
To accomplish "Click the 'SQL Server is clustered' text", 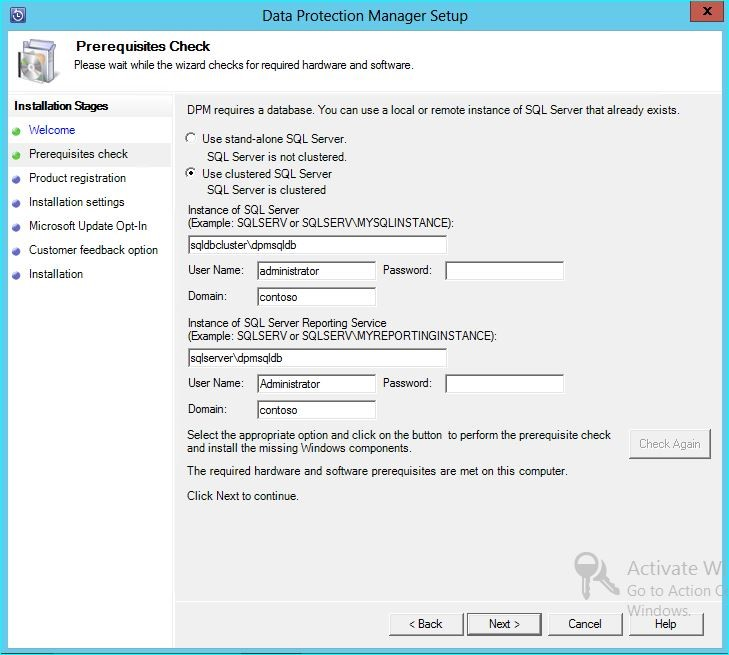I will (x=266, y=190).
